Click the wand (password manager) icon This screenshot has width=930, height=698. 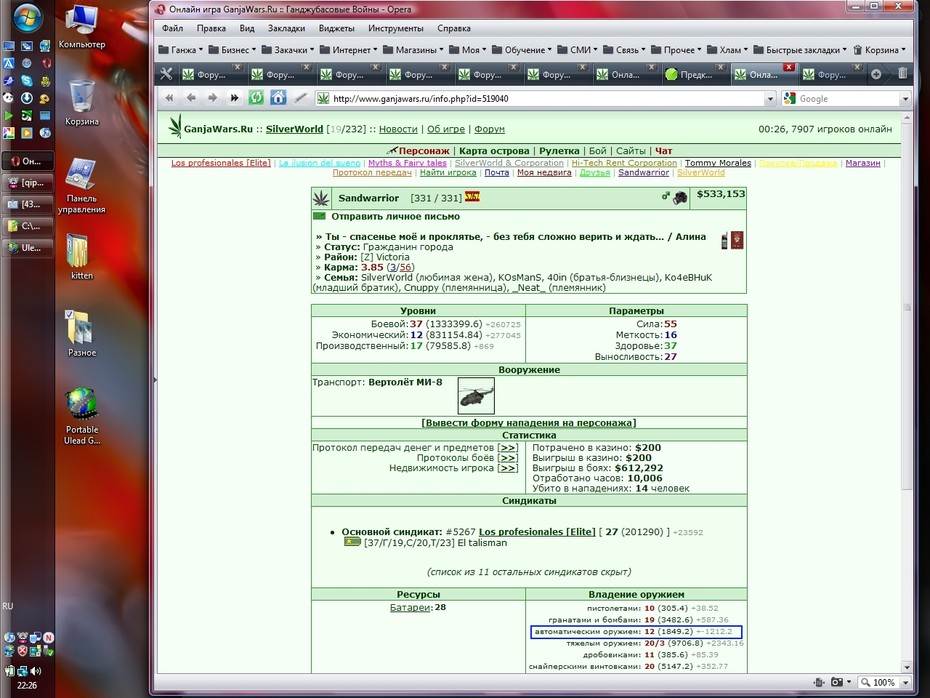pos(300,98)
